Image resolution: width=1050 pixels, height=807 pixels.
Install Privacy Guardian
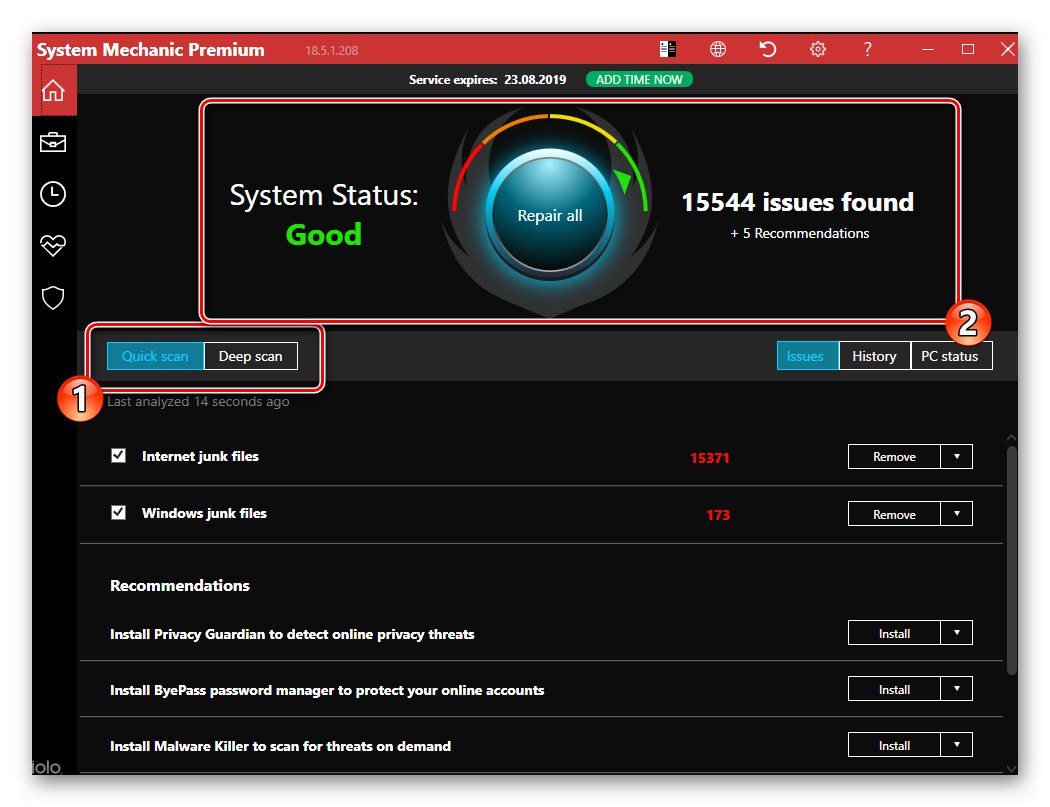pyautogui.click(x=894, y=632)
